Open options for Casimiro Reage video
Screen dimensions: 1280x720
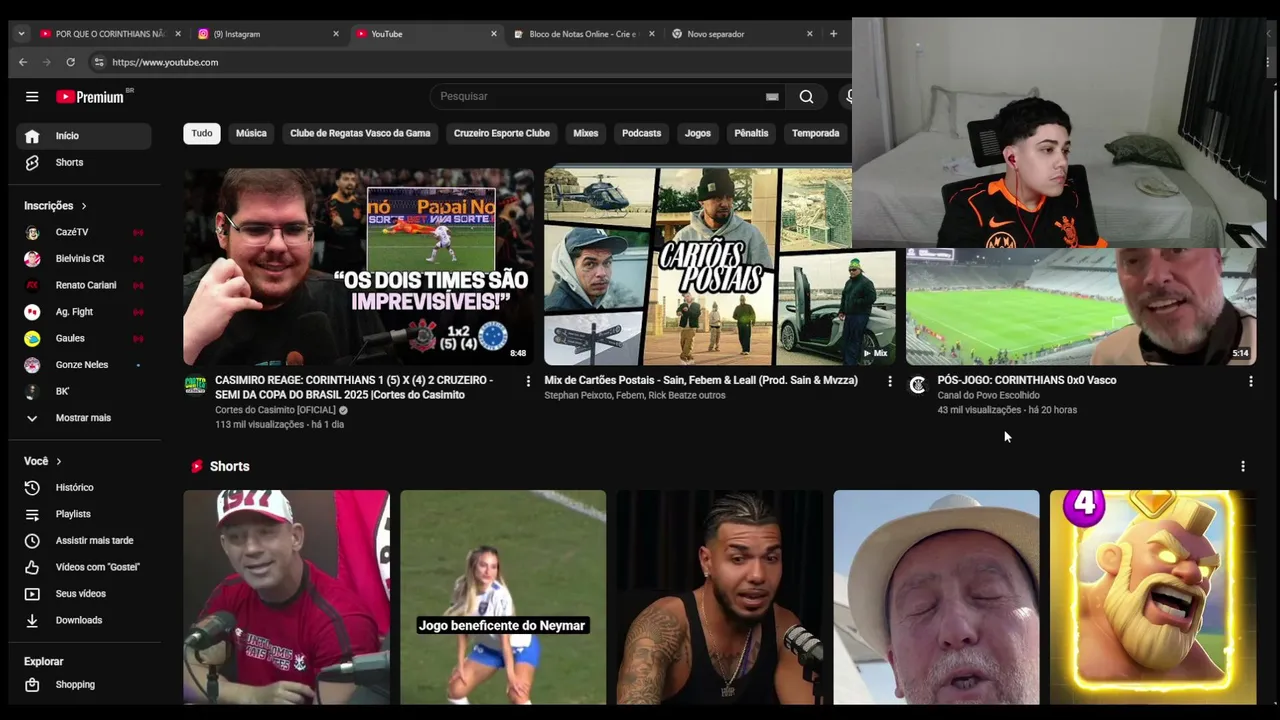point(528,381)
